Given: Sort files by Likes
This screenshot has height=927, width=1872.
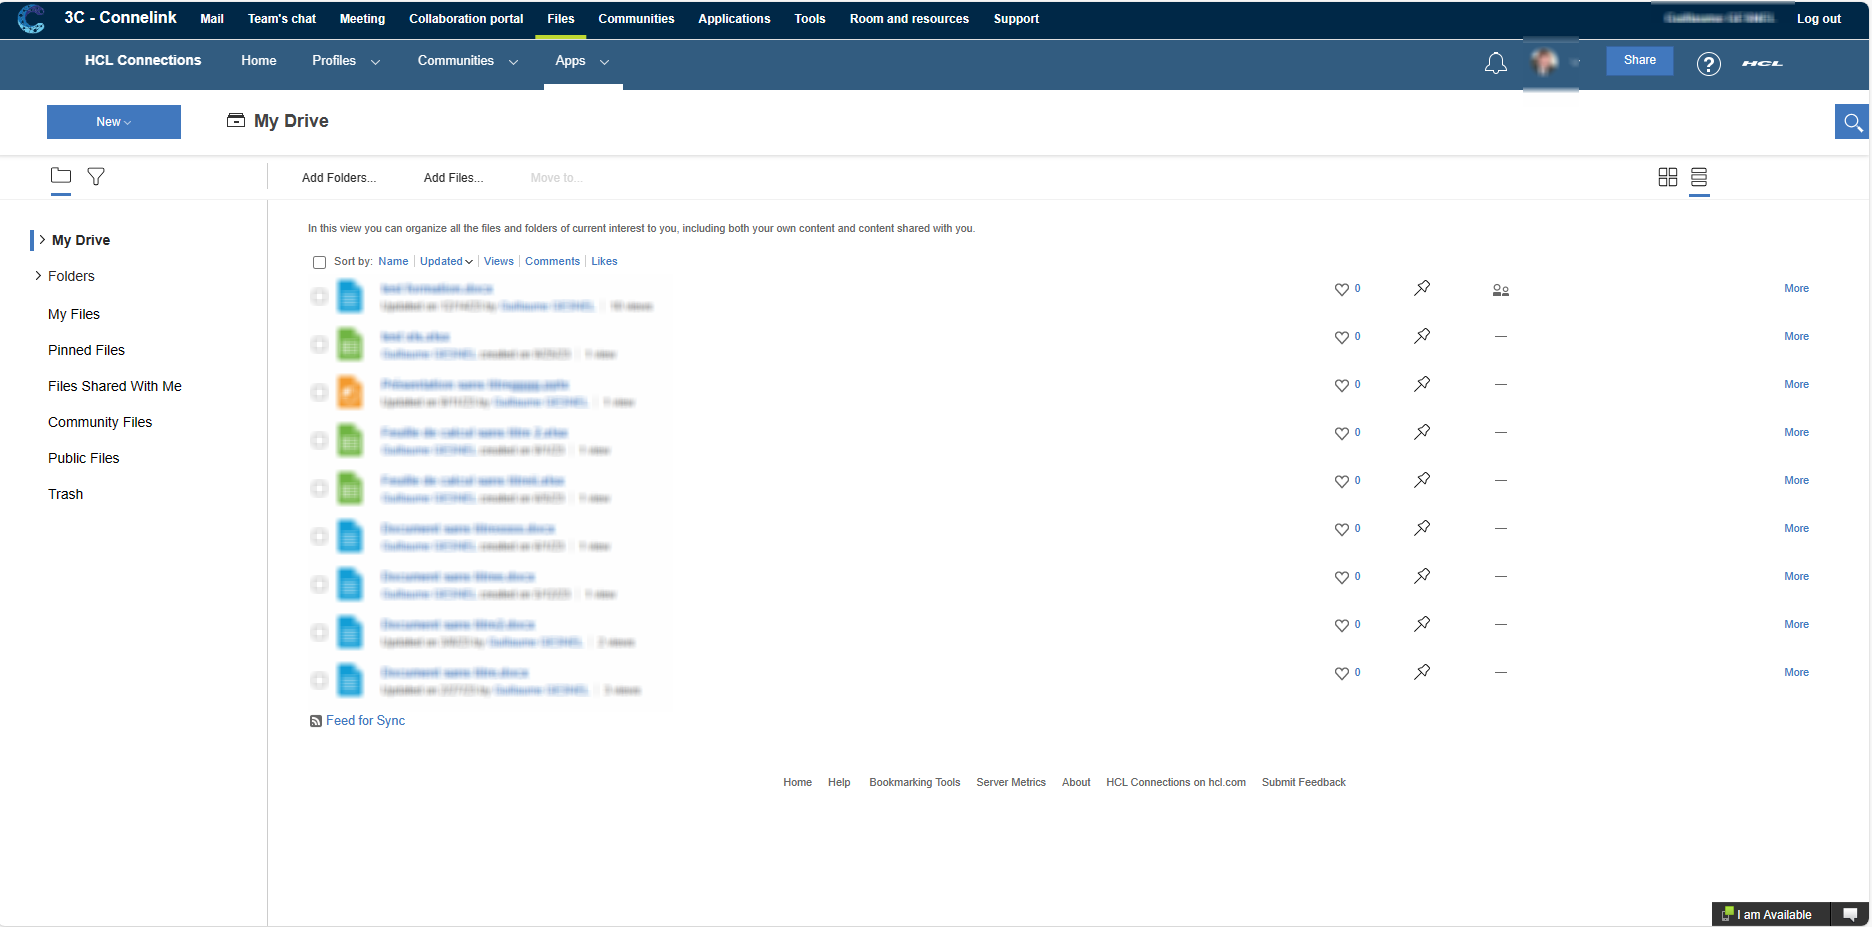Looking at the screenshot, I should 604,262.
